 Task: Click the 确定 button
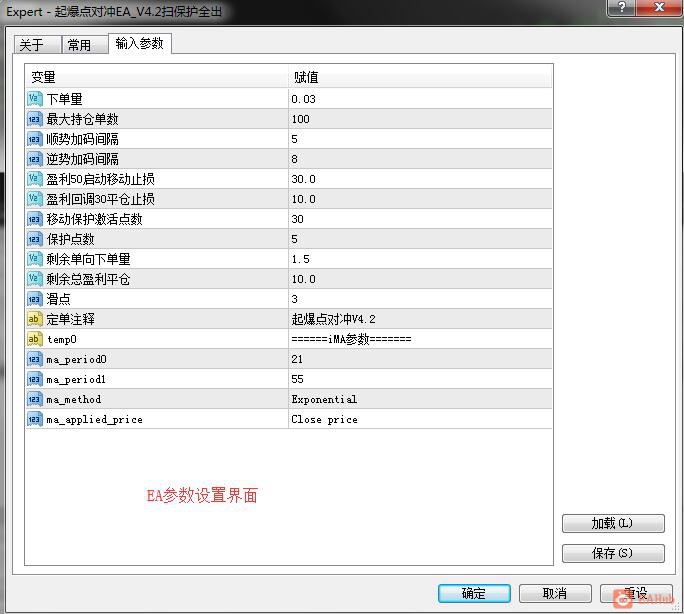(474, 593)
